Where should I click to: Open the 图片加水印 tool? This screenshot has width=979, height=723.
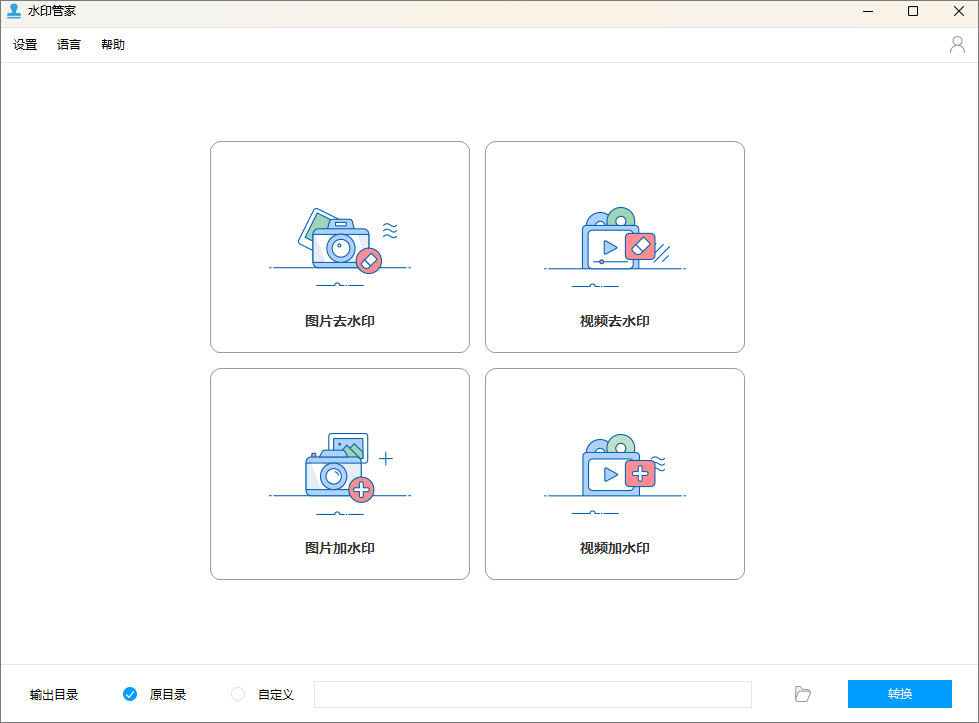[339, 474]
